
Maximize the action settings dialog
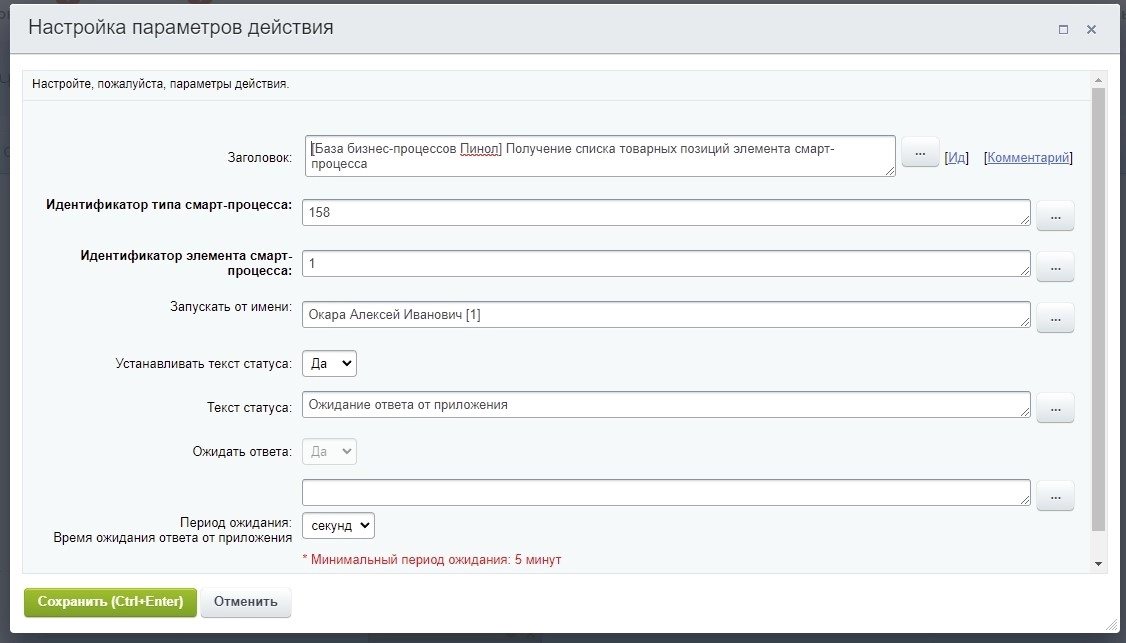click(1064, 30)
